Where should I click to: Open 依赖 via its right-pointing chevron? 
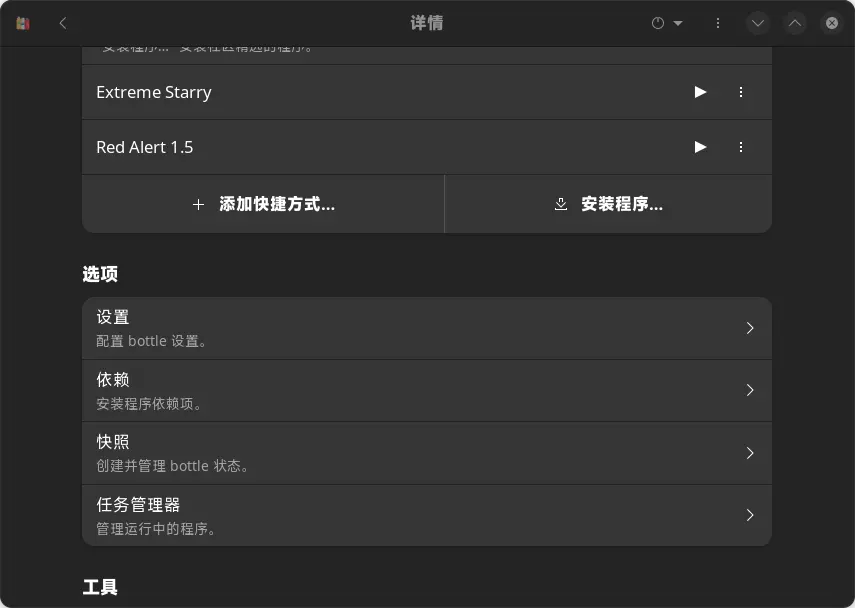pos(750,390)
